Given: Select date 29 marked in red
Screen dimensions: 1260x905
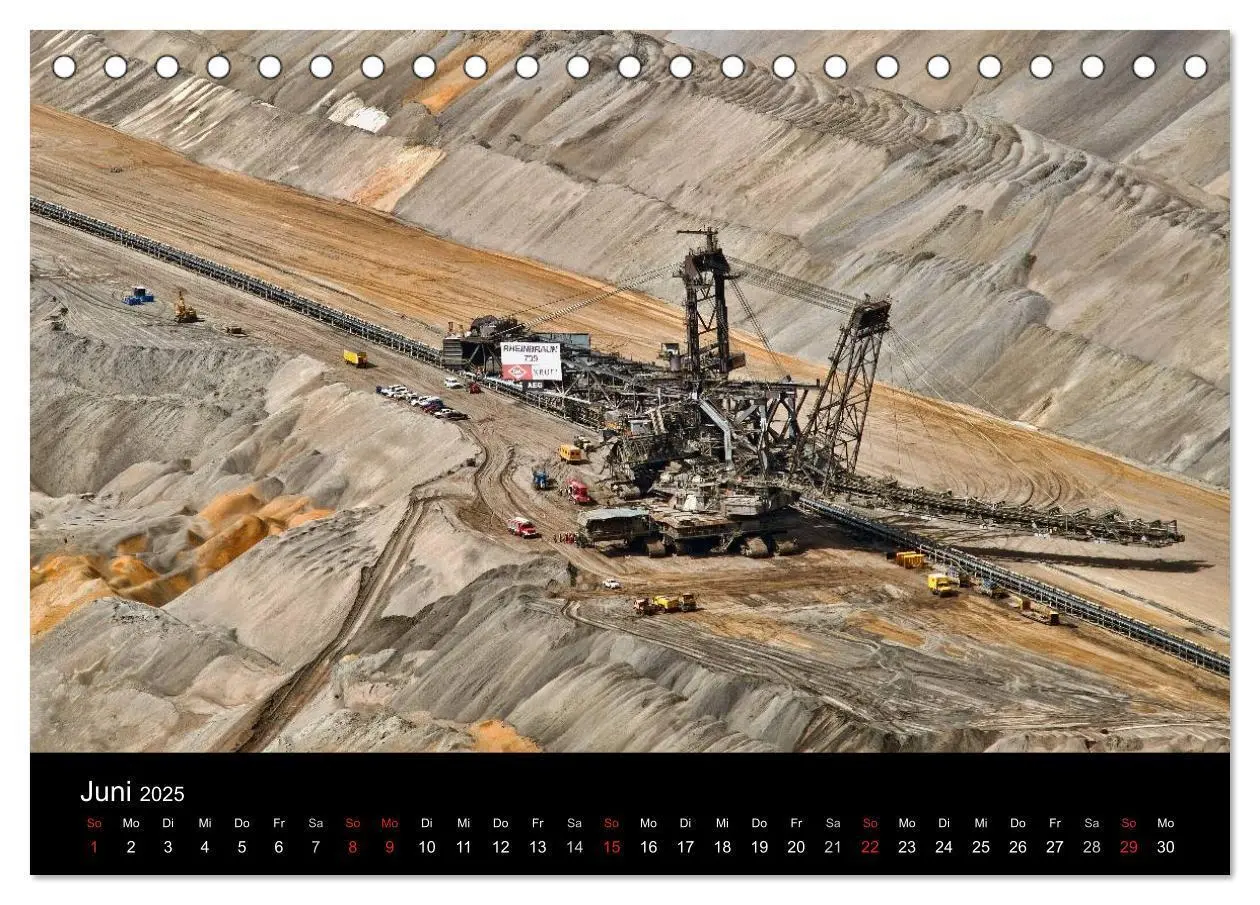Looking at the screenshot, I should pyautogui.click(x=1128, y=847).
